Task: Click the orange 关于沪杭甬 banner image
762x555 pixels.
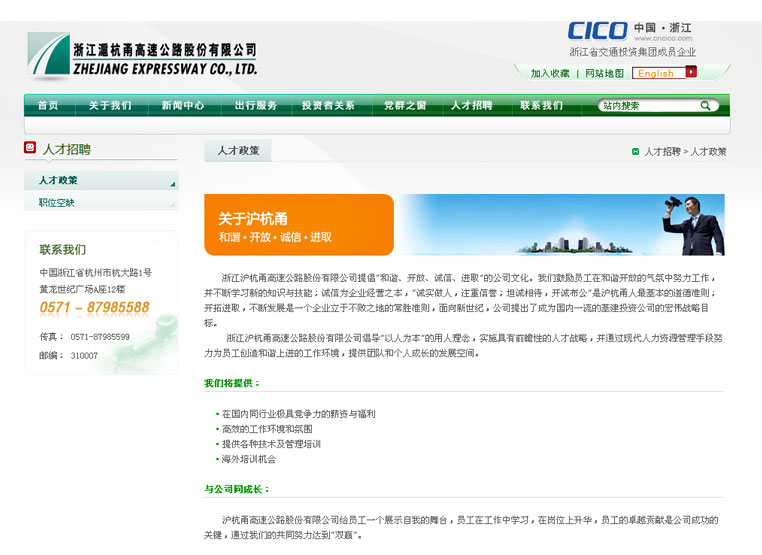Action: 299,225
